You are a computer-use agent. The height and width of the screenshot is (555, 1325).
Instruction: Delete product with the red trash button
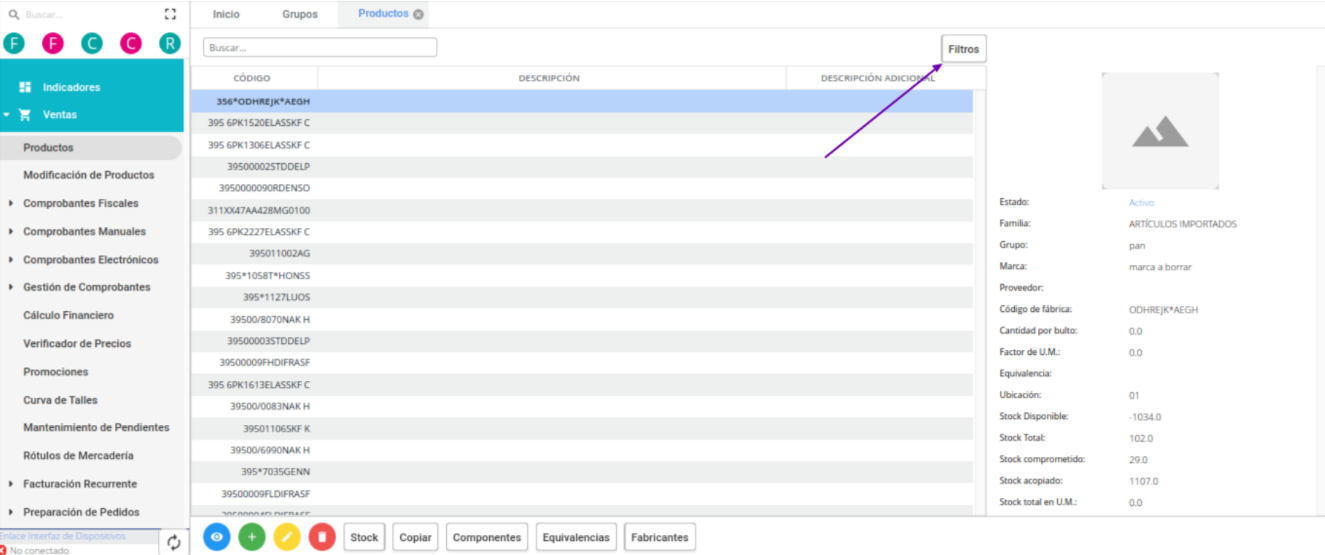[x=322, y=537]
